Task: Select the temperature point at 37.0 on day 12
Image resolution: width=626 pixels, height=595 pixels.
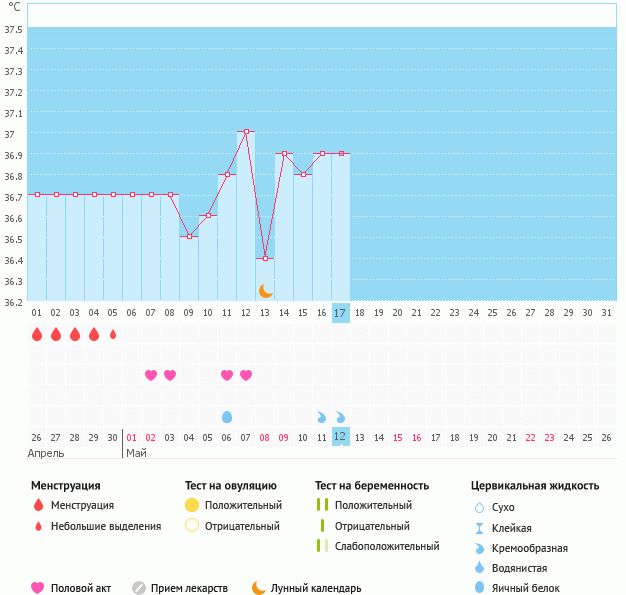Action: click(246, 131)
